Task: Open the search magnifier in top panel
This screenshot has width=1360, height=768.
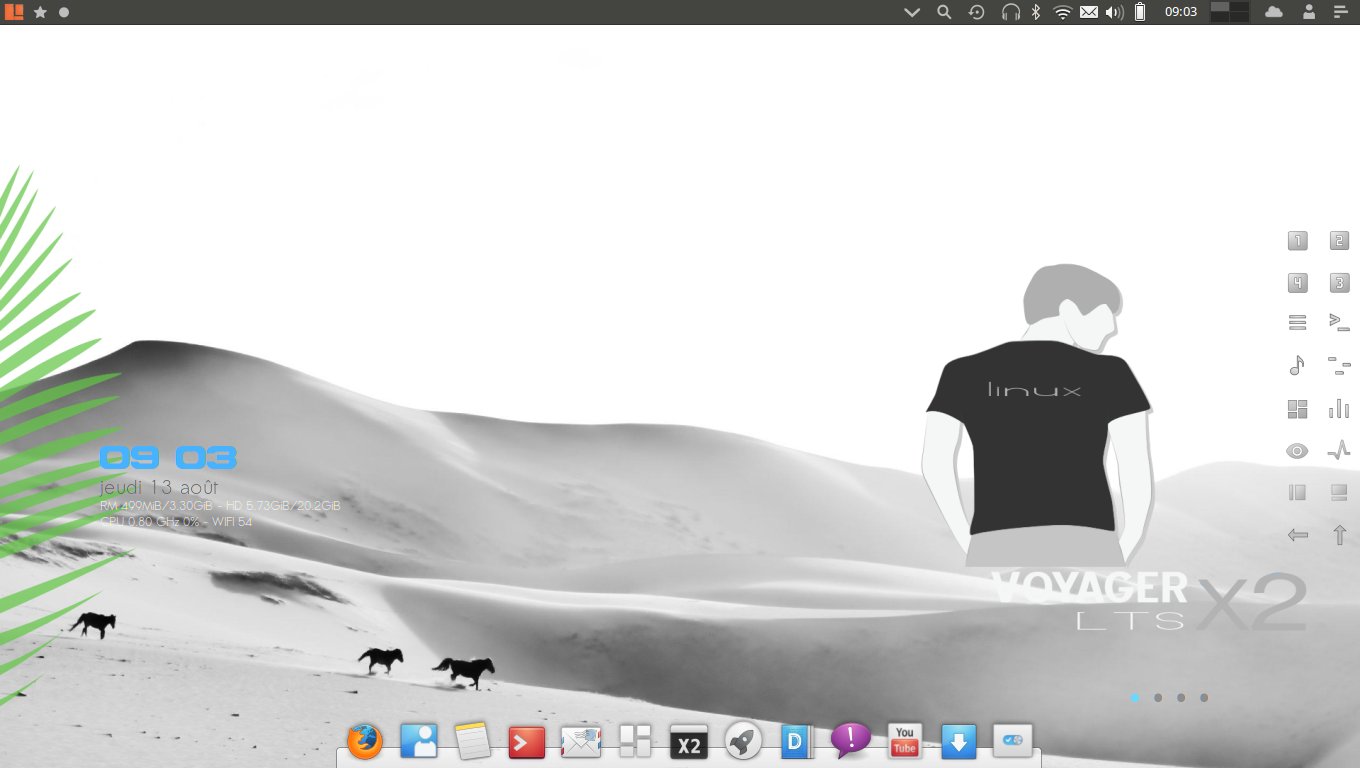Action: pos(944,12)
